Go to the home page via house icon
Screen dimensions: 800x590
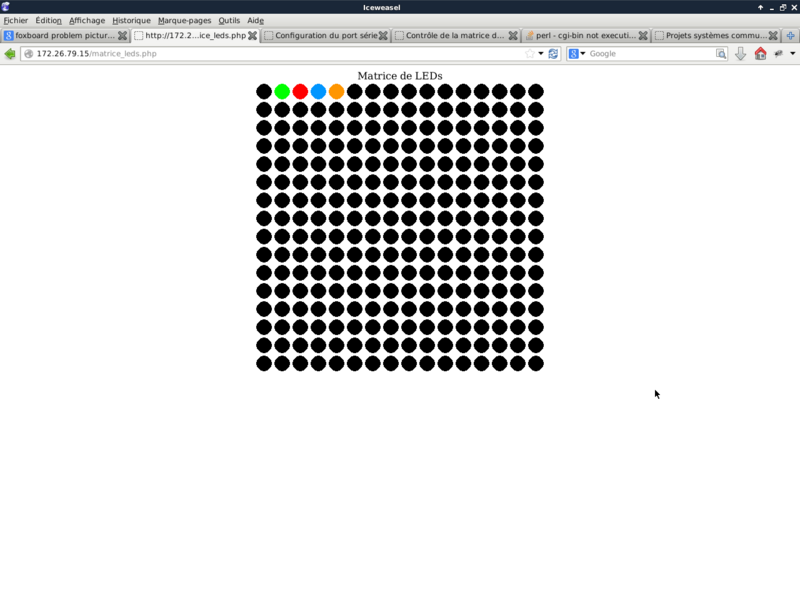click(760, 54)
